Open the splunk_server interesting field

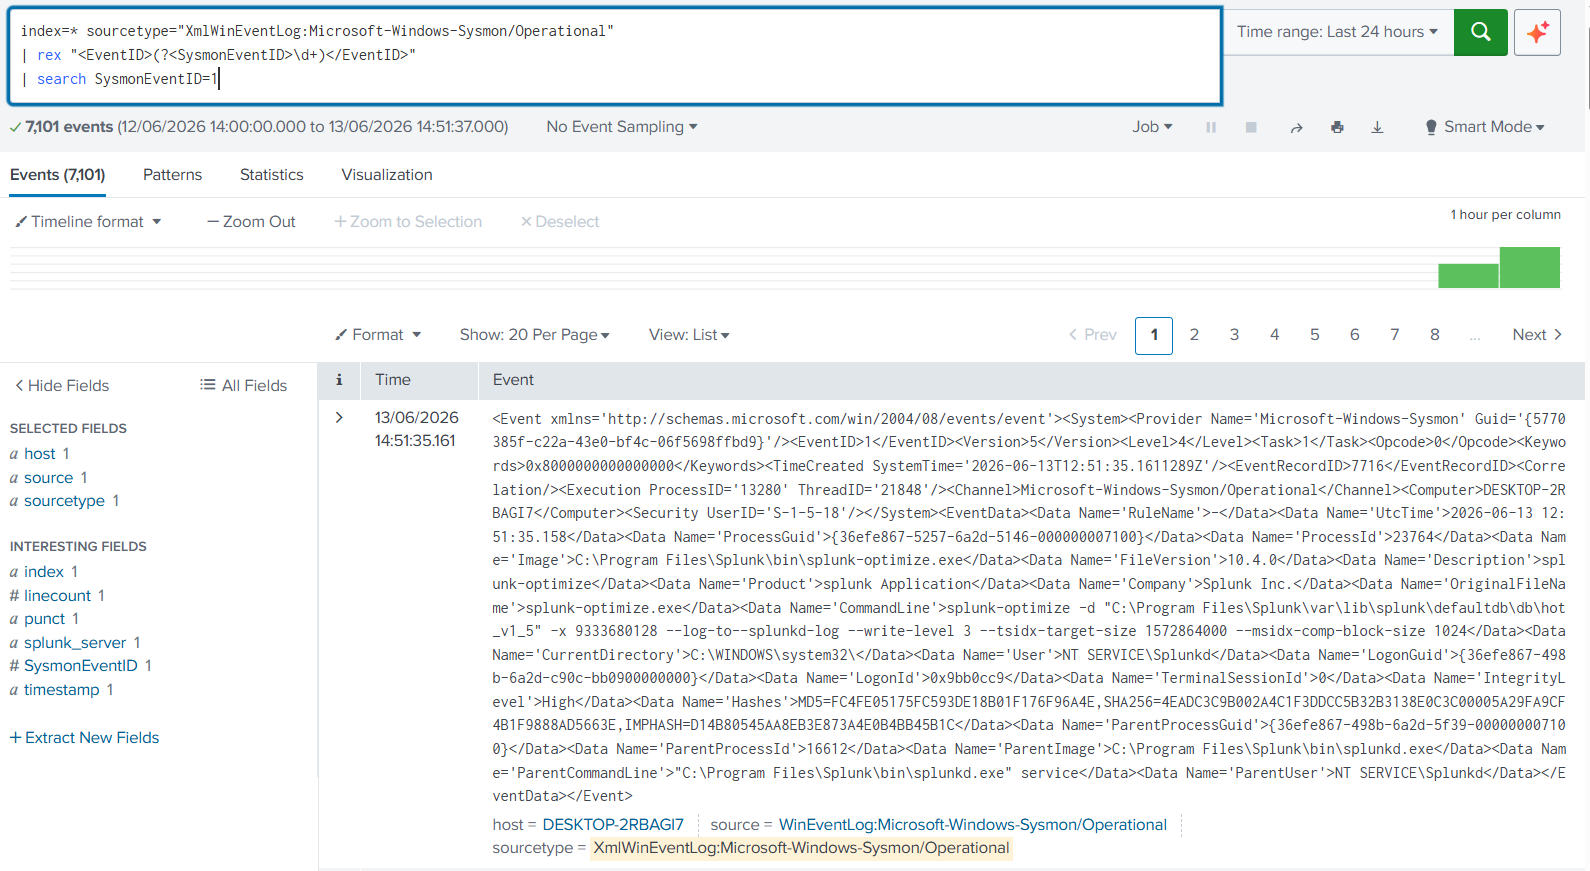[75, 643]
